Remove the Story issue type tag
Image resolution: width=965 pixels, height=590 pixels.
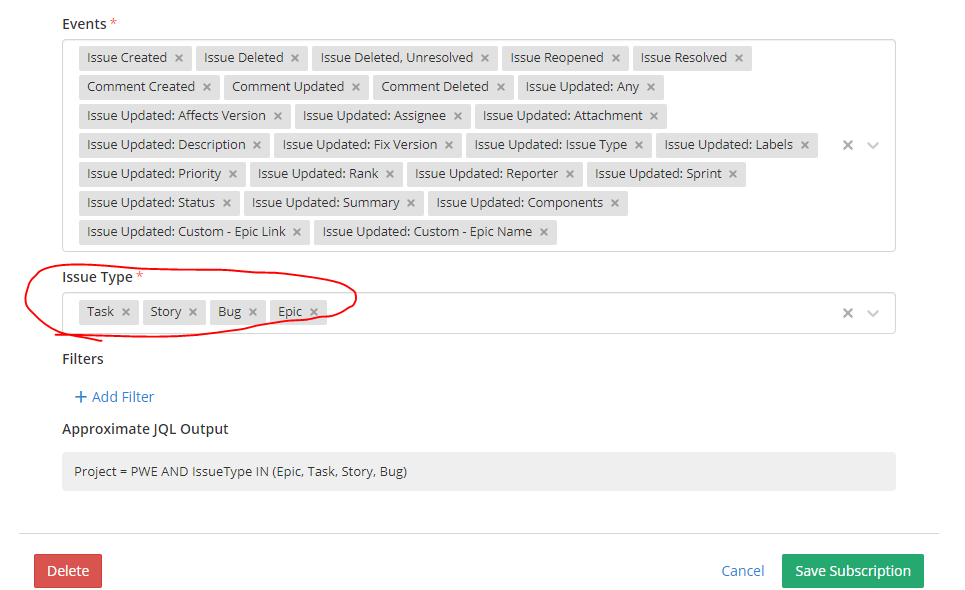coord(192,311)
